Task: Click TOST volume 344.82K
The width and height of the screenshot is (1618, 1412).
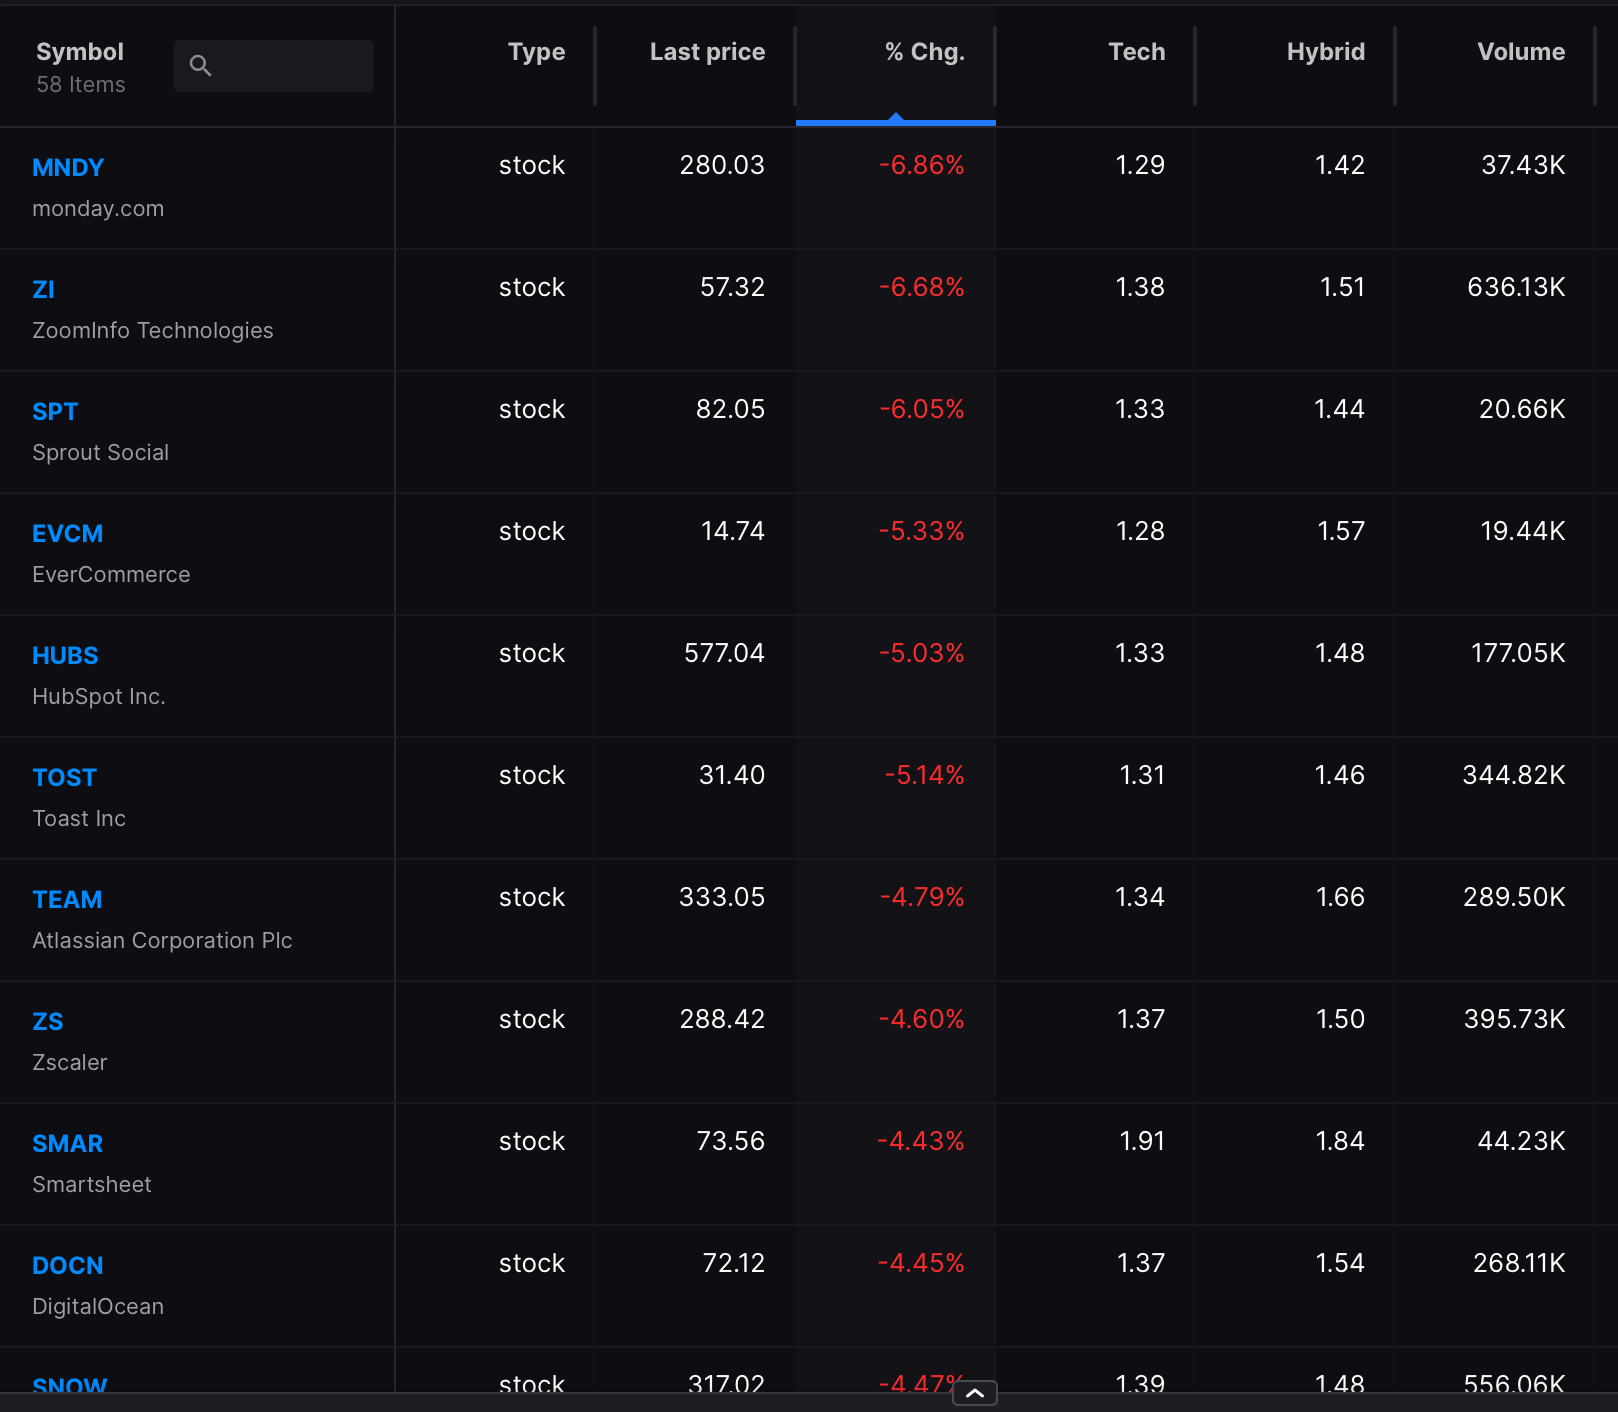Action: 1514,775
